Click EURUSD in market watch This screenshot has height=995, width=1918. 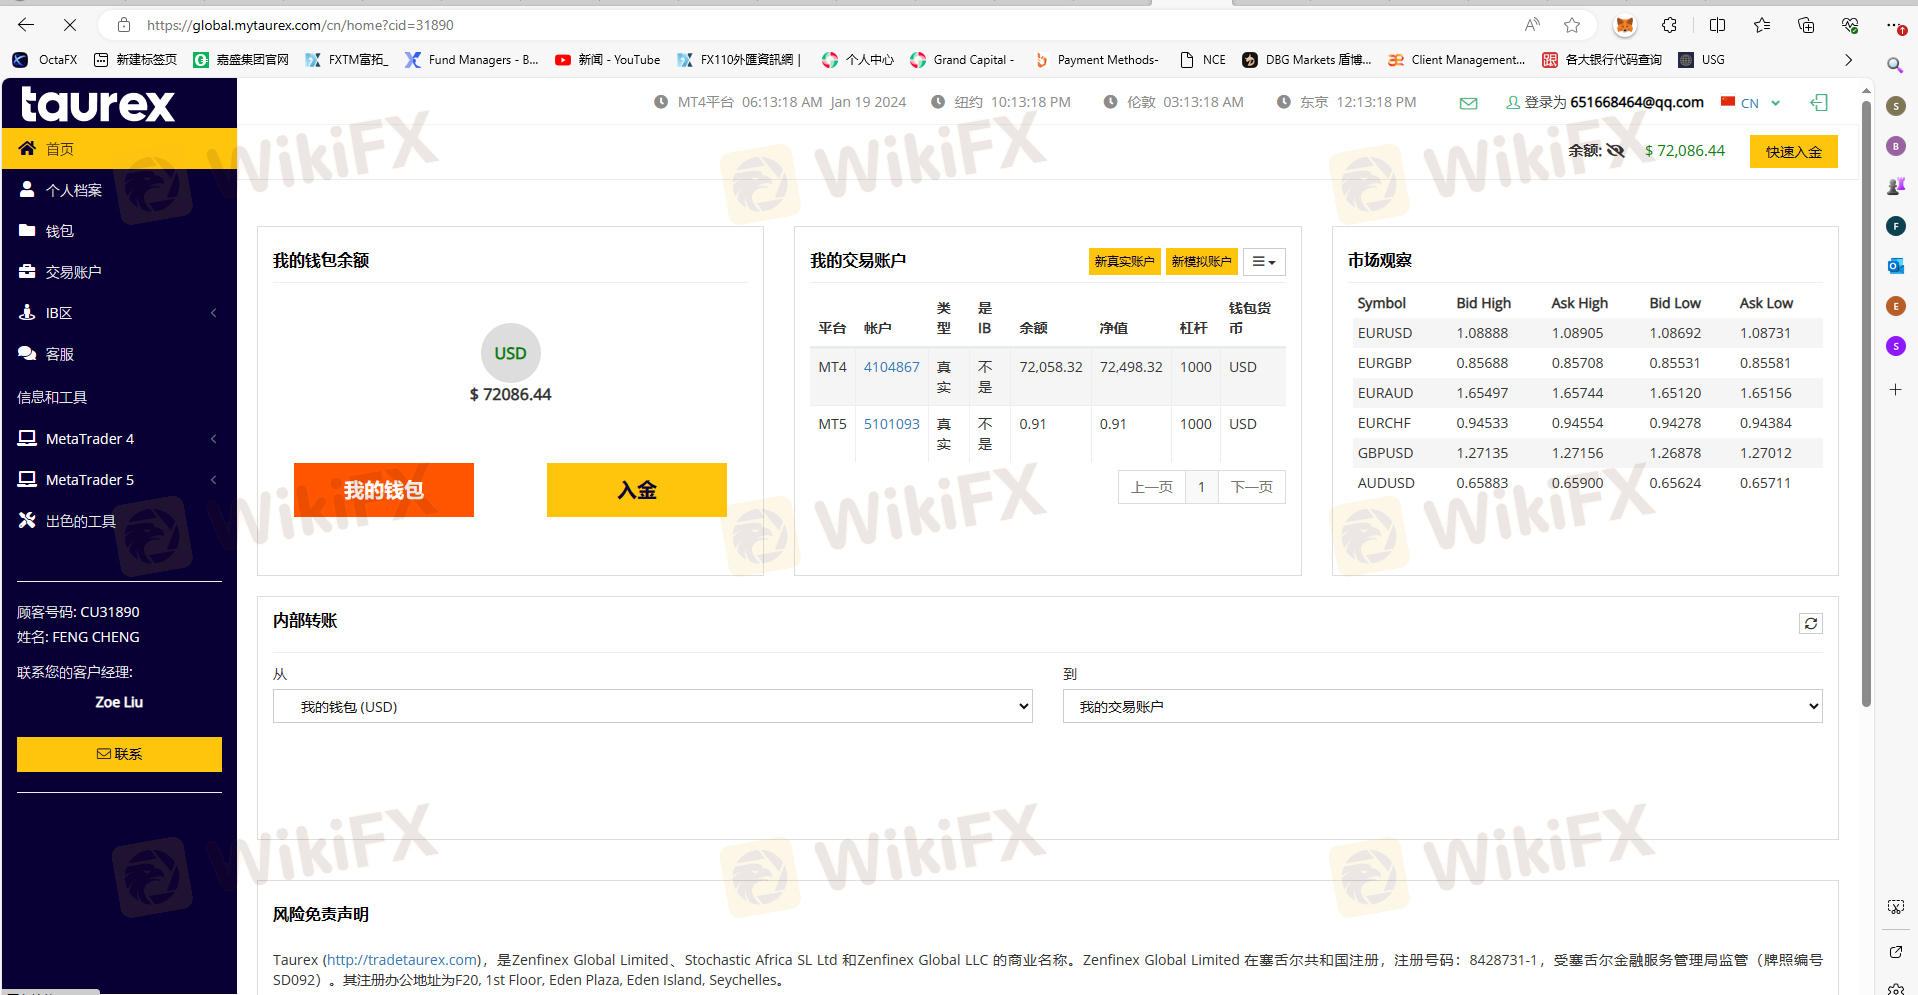(x=1385, y=333)
